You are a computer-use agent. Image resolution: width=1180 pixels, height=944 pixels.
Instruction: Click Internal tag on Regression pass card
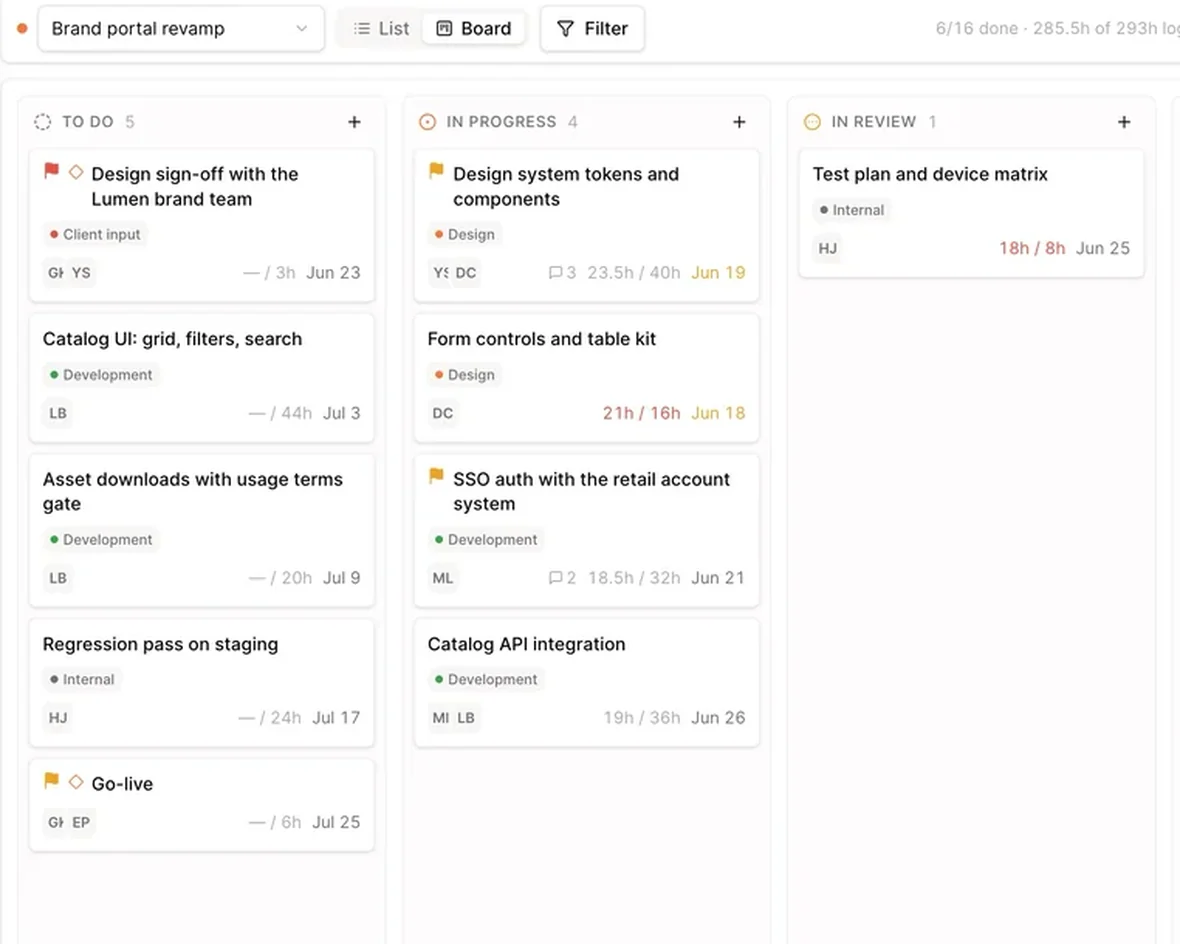pyautogui.click(x=82, y=680)
